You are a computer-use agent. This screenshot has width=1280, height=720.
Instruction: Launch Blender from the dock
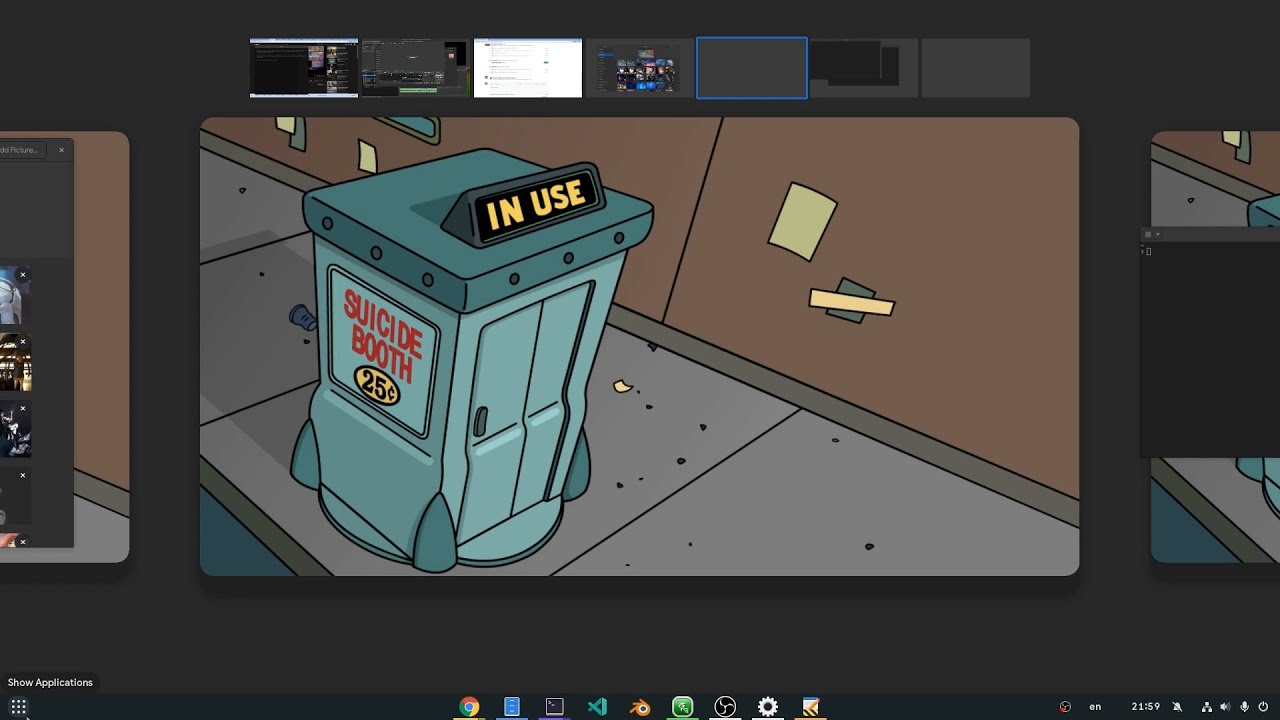coord(640,707)
